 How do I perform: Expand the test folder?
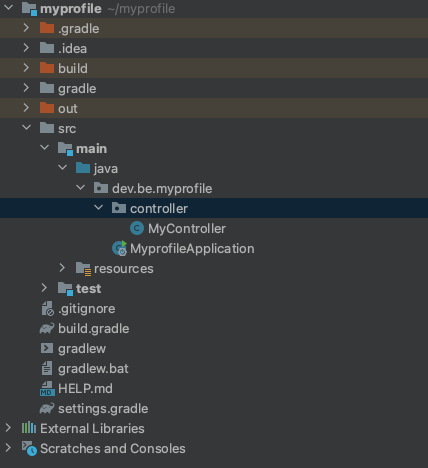[44, 288]
